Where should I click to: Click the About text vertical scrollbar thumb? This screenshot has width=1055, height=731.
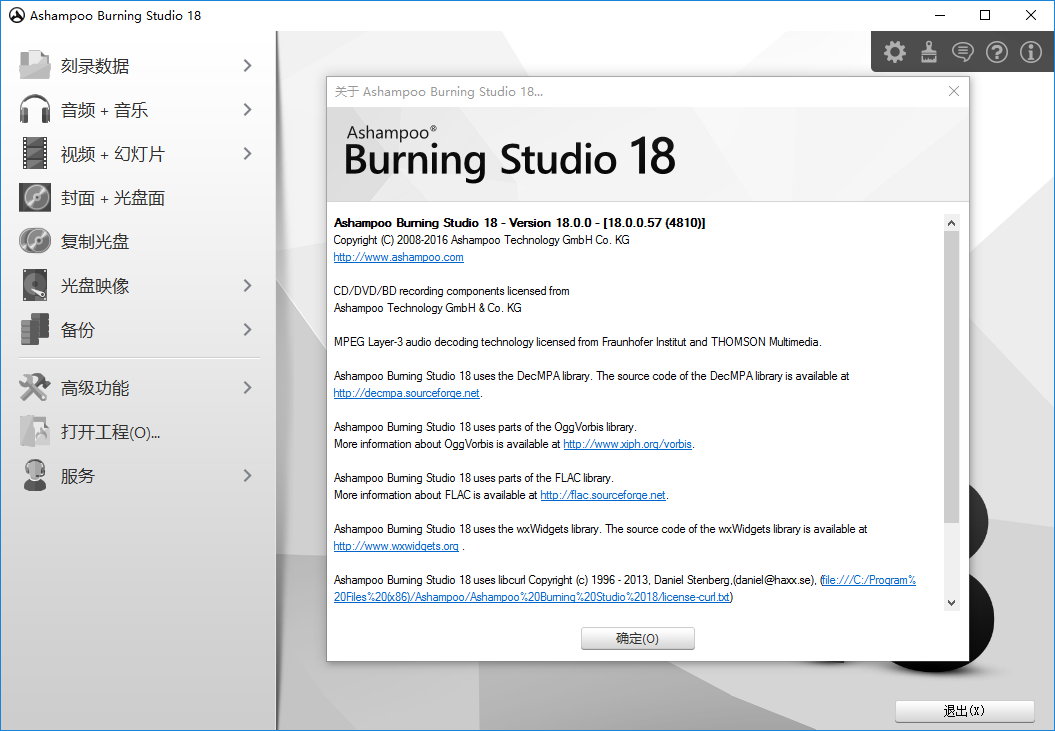(x=951, y=377)
